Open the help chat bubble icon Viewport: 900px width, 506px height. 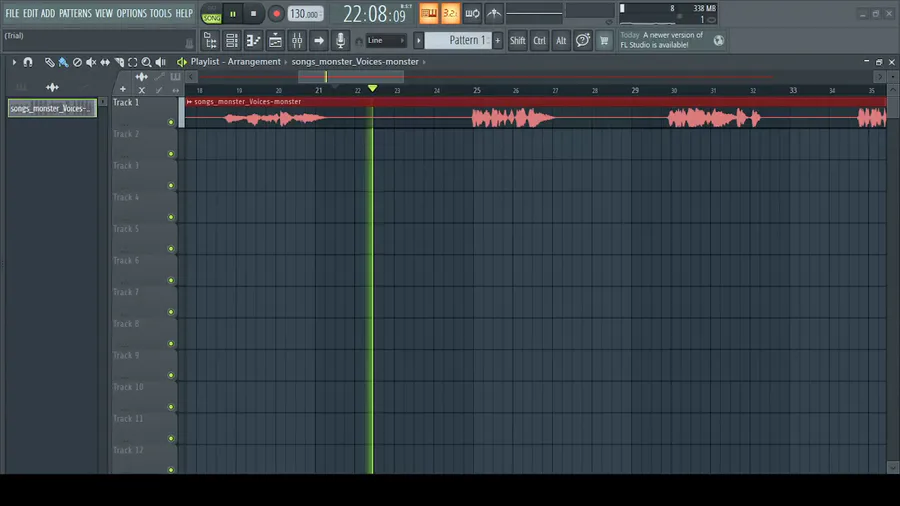pyautogui.click(x=583, y=41)
